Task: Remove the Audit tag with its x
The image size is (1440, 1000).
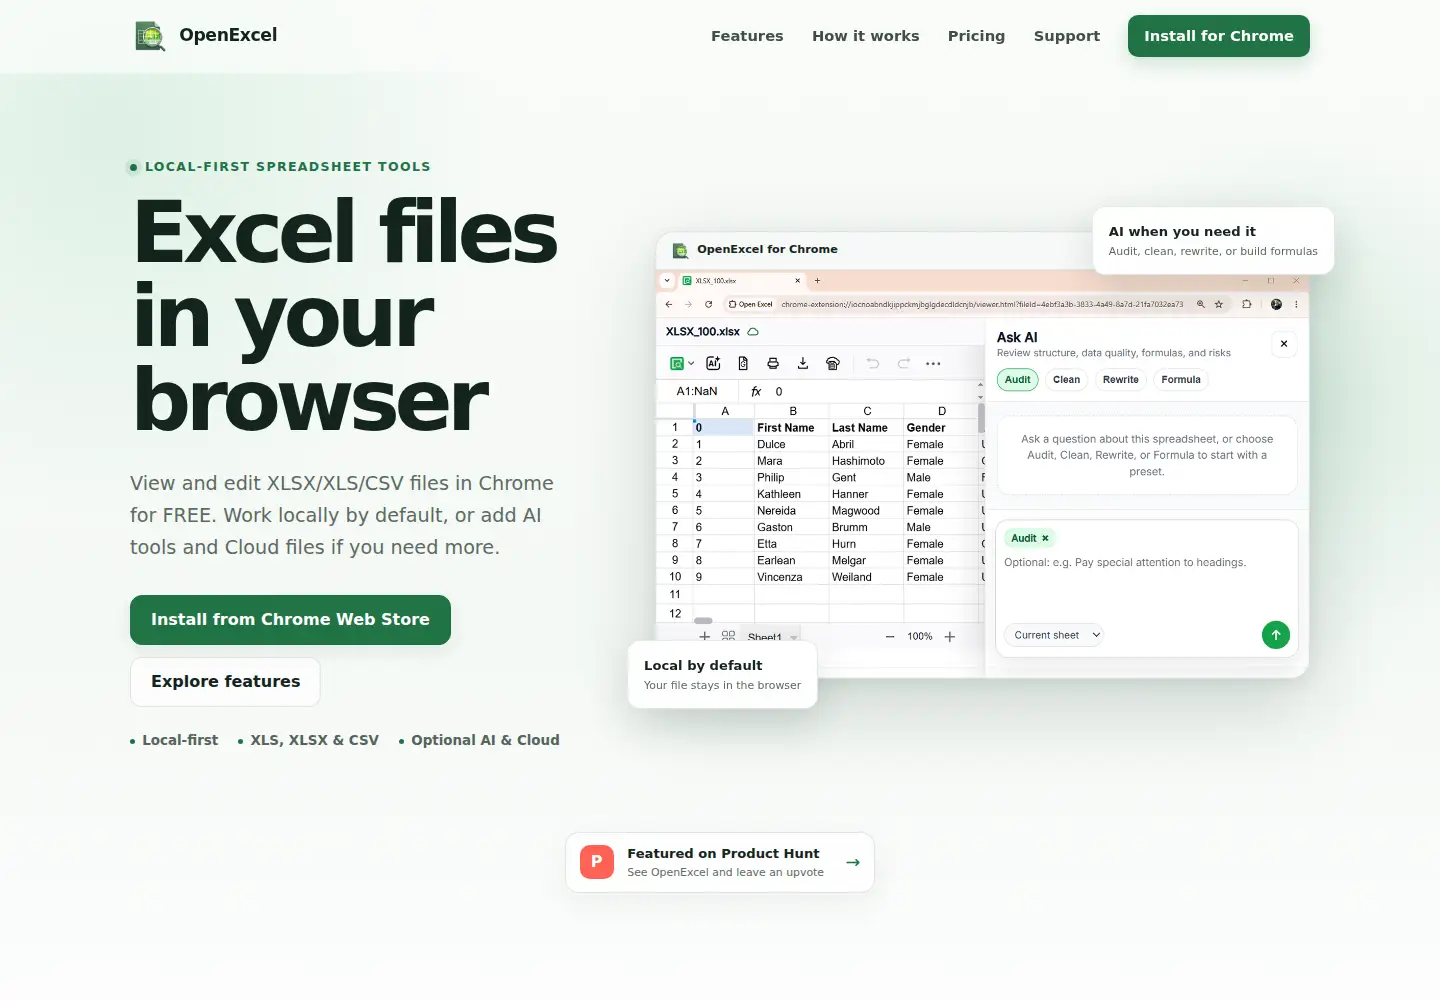Action: pyautogui.click(x=1045, y=538)
